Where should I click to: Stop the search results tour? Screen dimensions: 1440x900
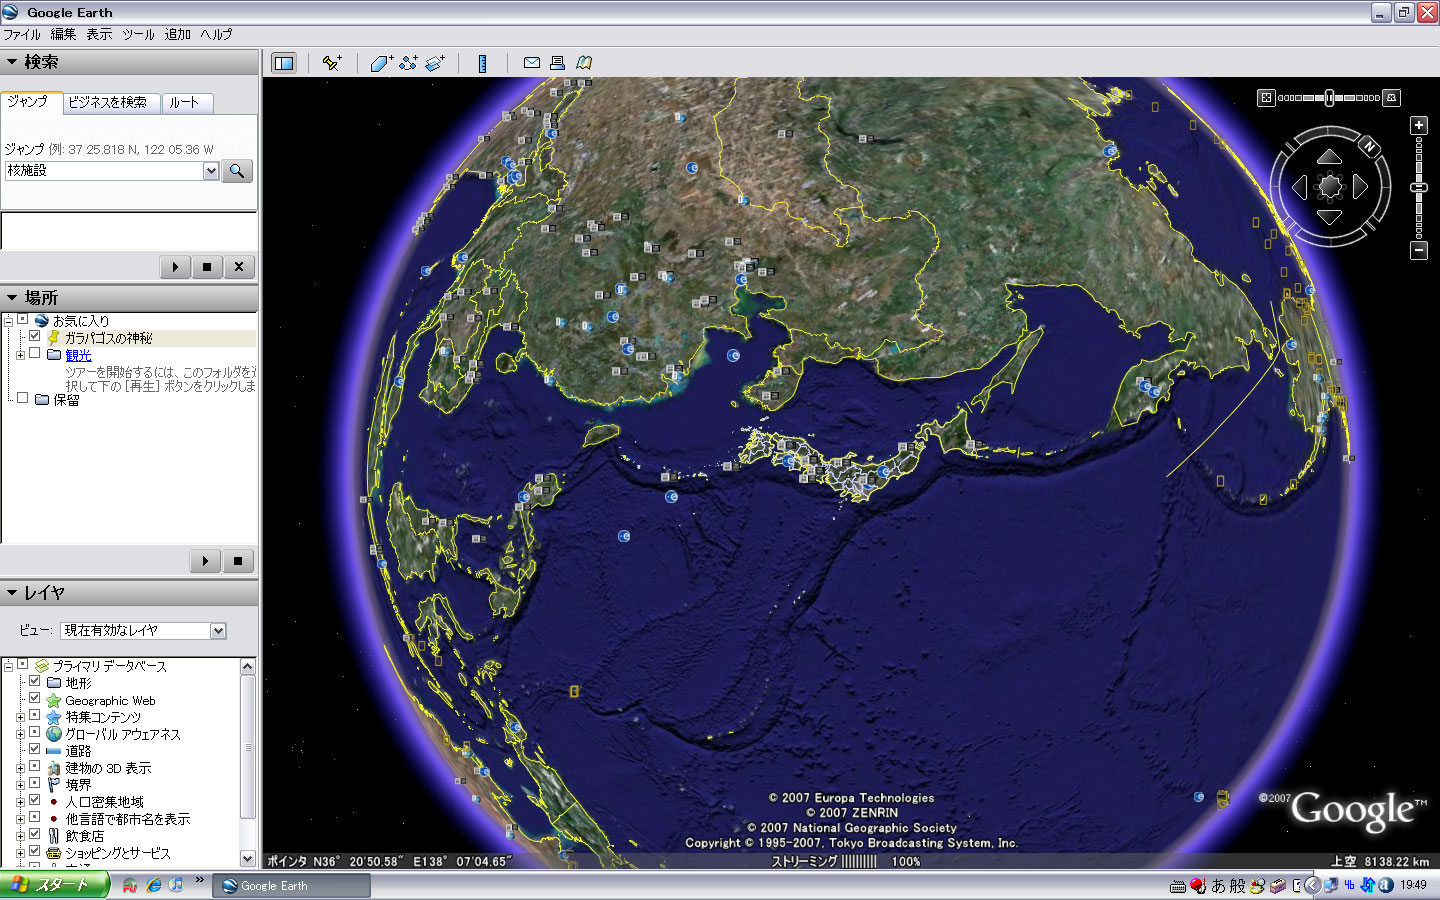(207, 267)
